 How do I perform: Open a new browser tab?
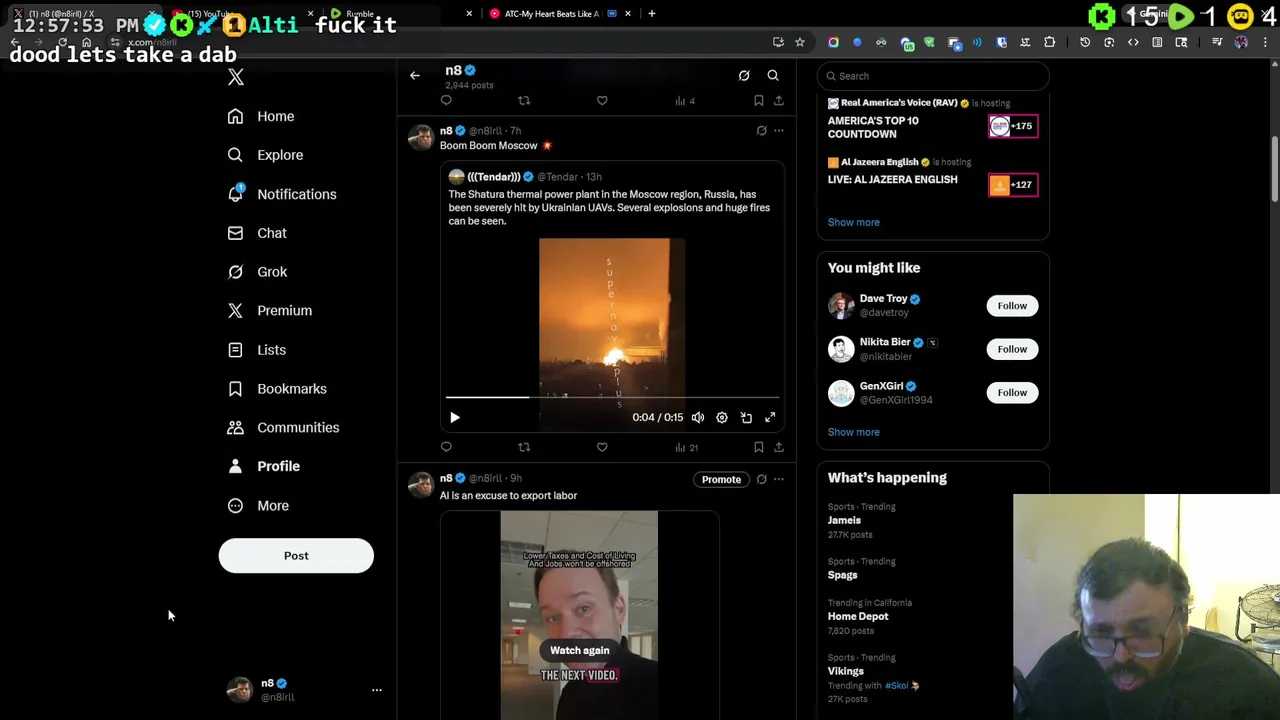(652, 14)
